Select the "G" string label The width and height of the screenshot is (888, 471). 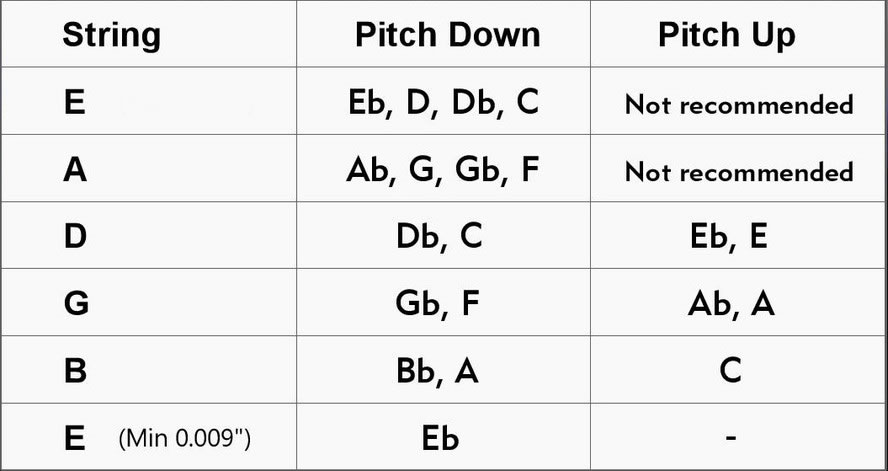pyautogui.click(x=75, y=304)
